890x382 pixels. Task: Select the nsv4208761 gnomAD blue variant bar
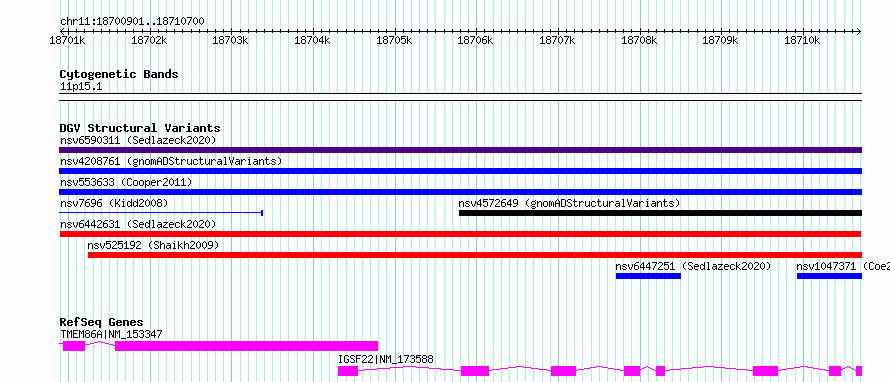click(x=460, y=171)
